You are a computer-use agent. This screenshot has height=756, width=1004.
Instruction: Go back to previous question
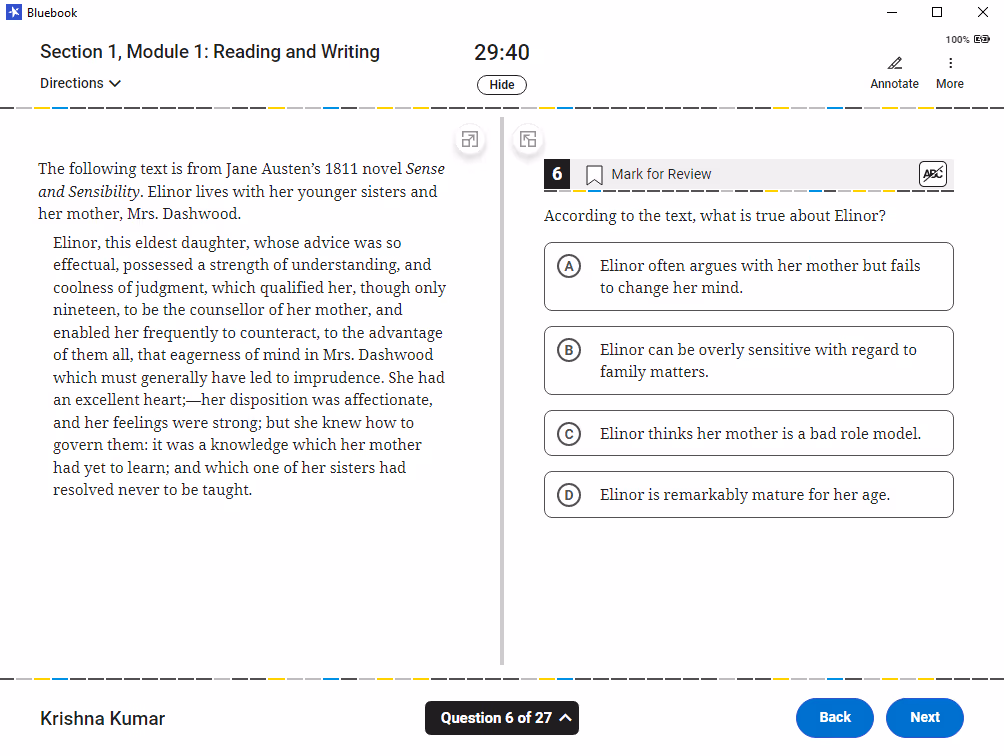coord(835,718)
